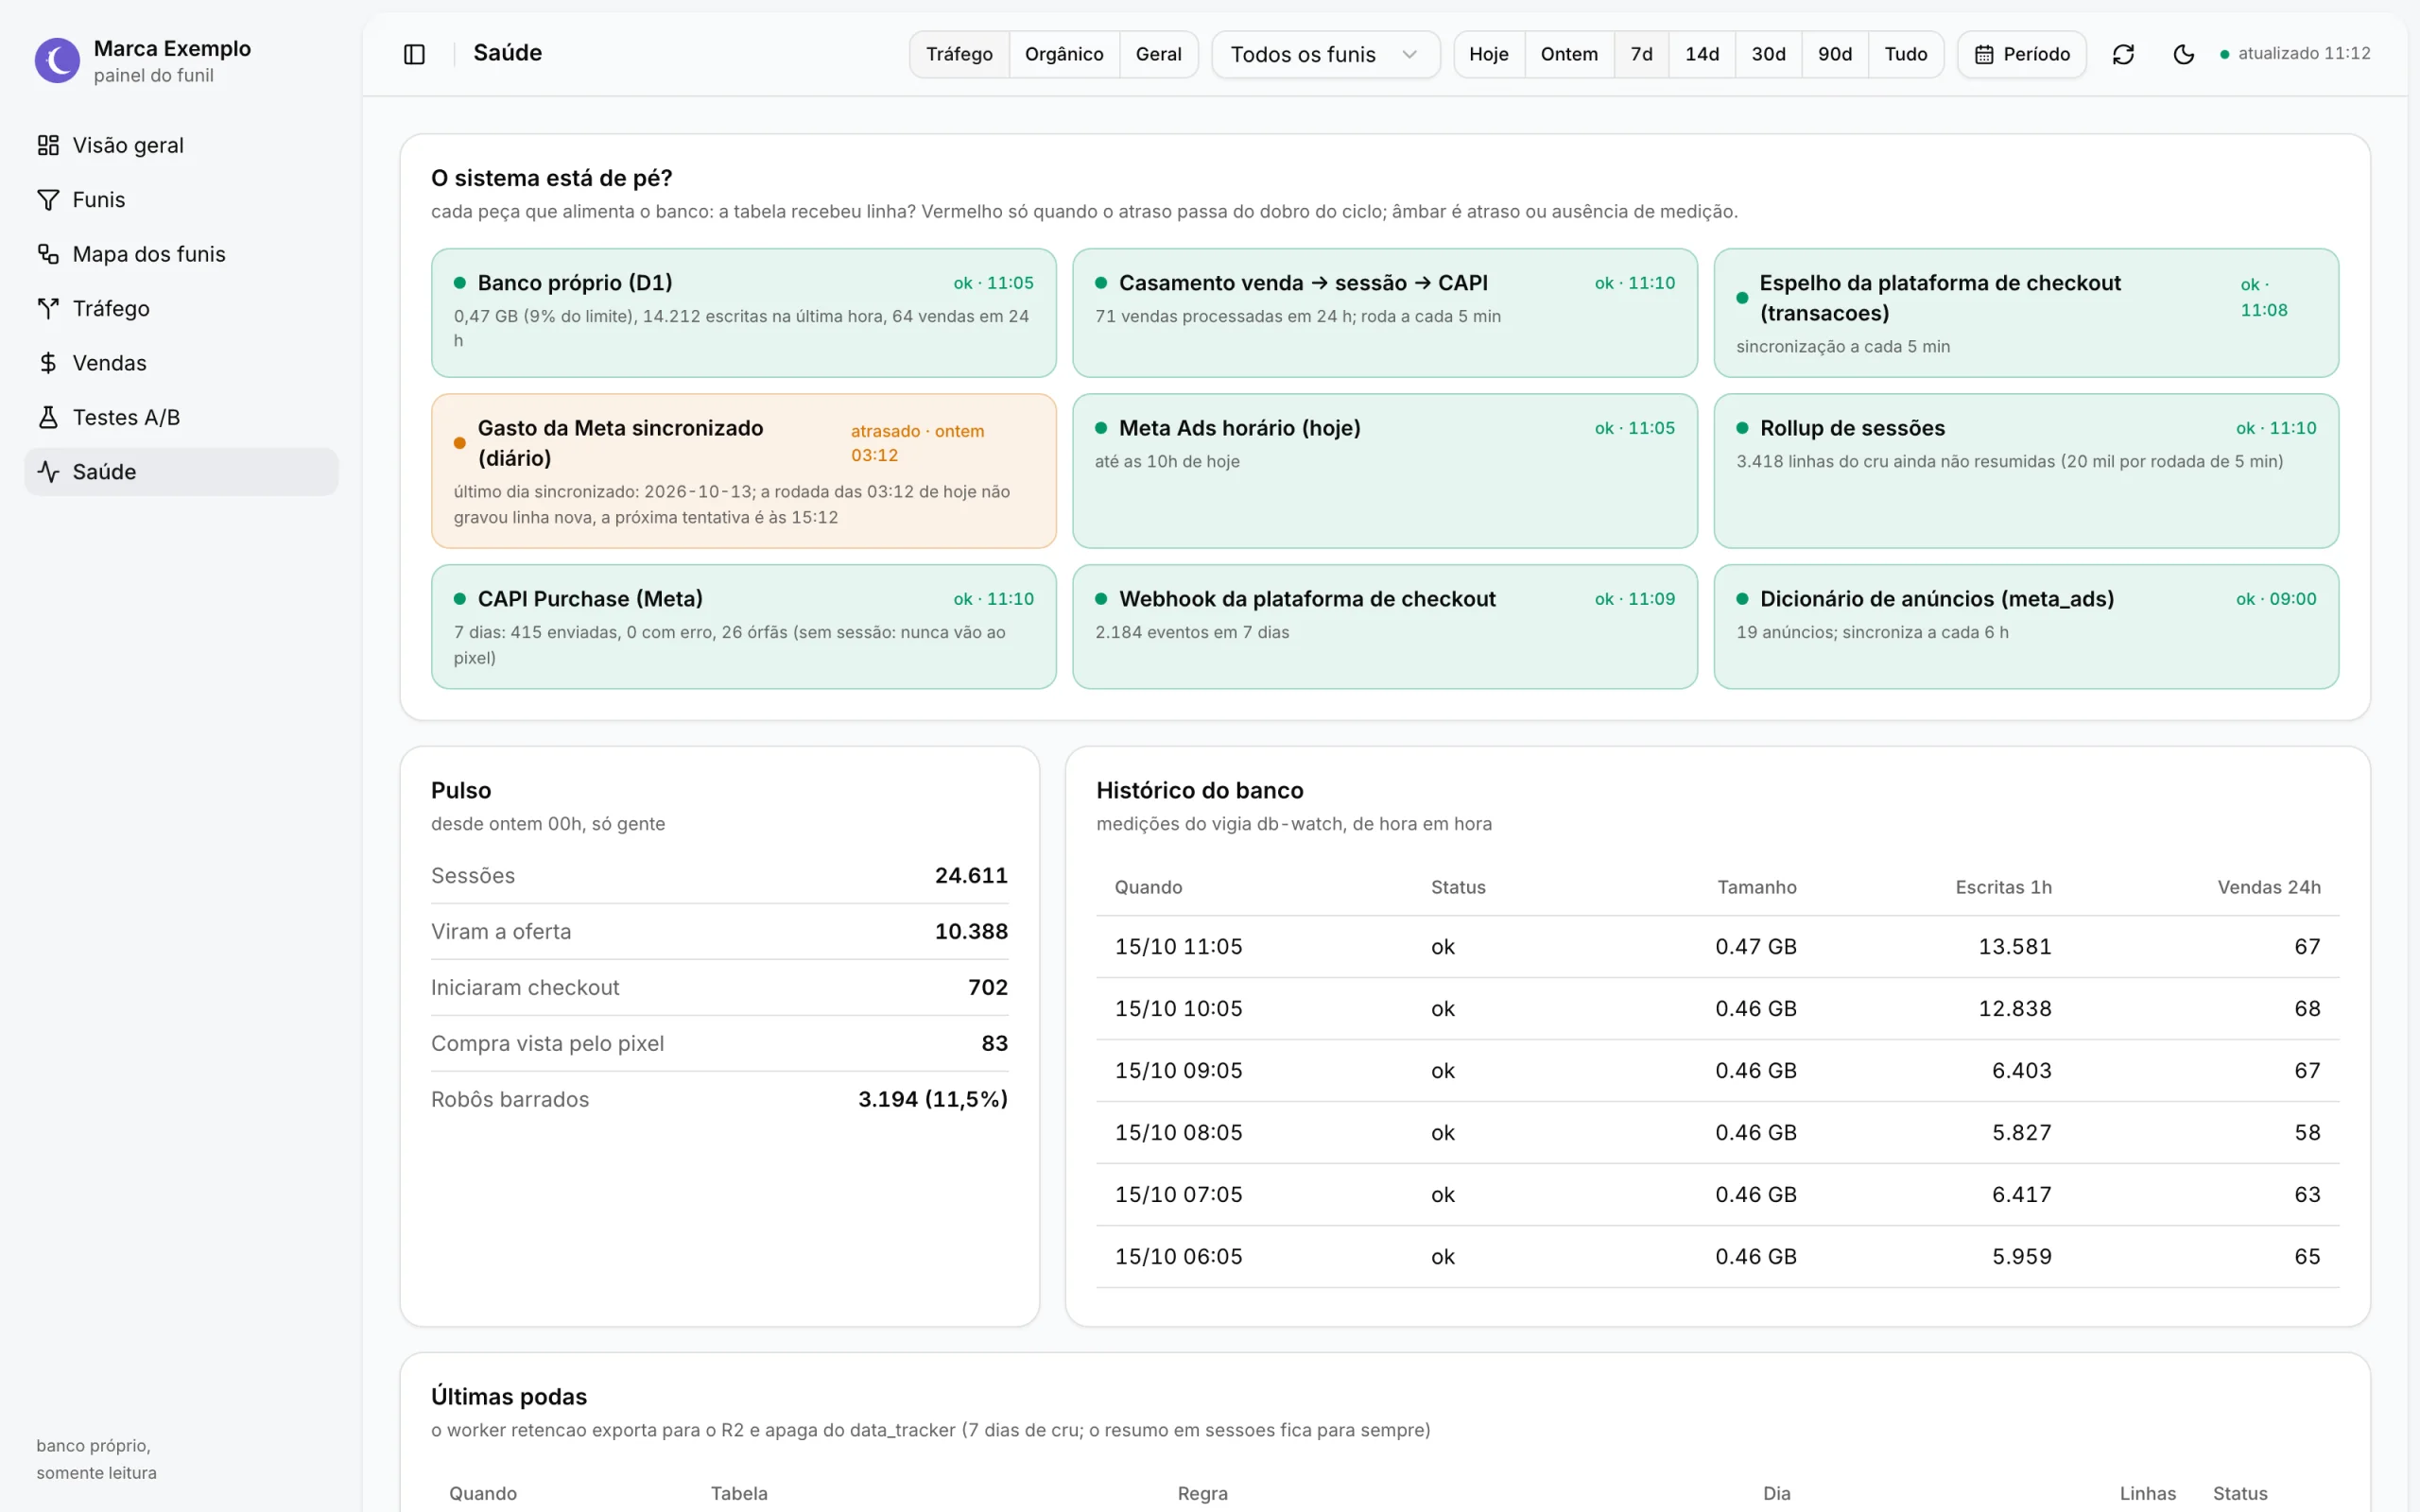Switch to the Geral segment
2420x1512 pixels.
pos(1158,54)
